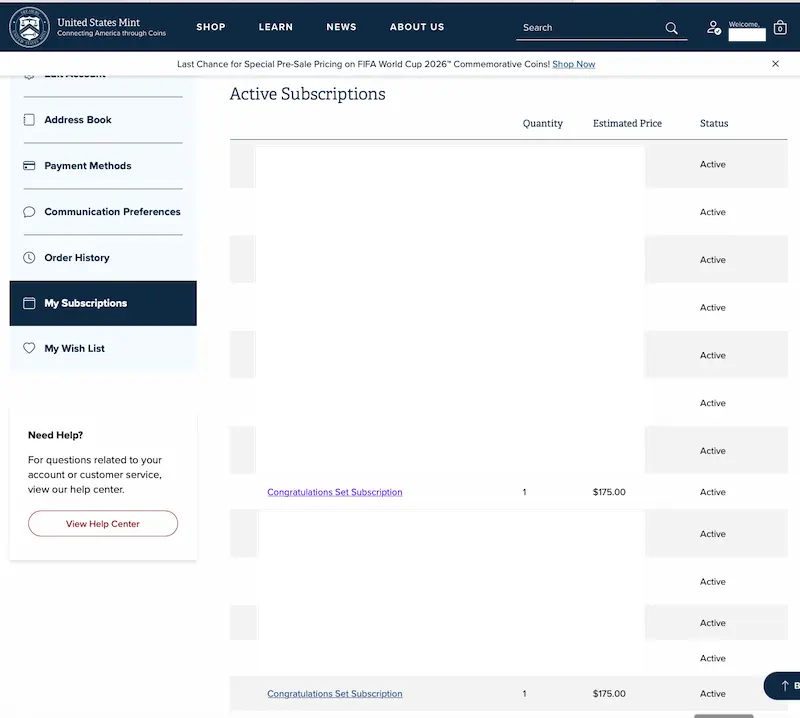Click the Quantity column header
Screen dimensions: 800x718
[x=542, y=123]
